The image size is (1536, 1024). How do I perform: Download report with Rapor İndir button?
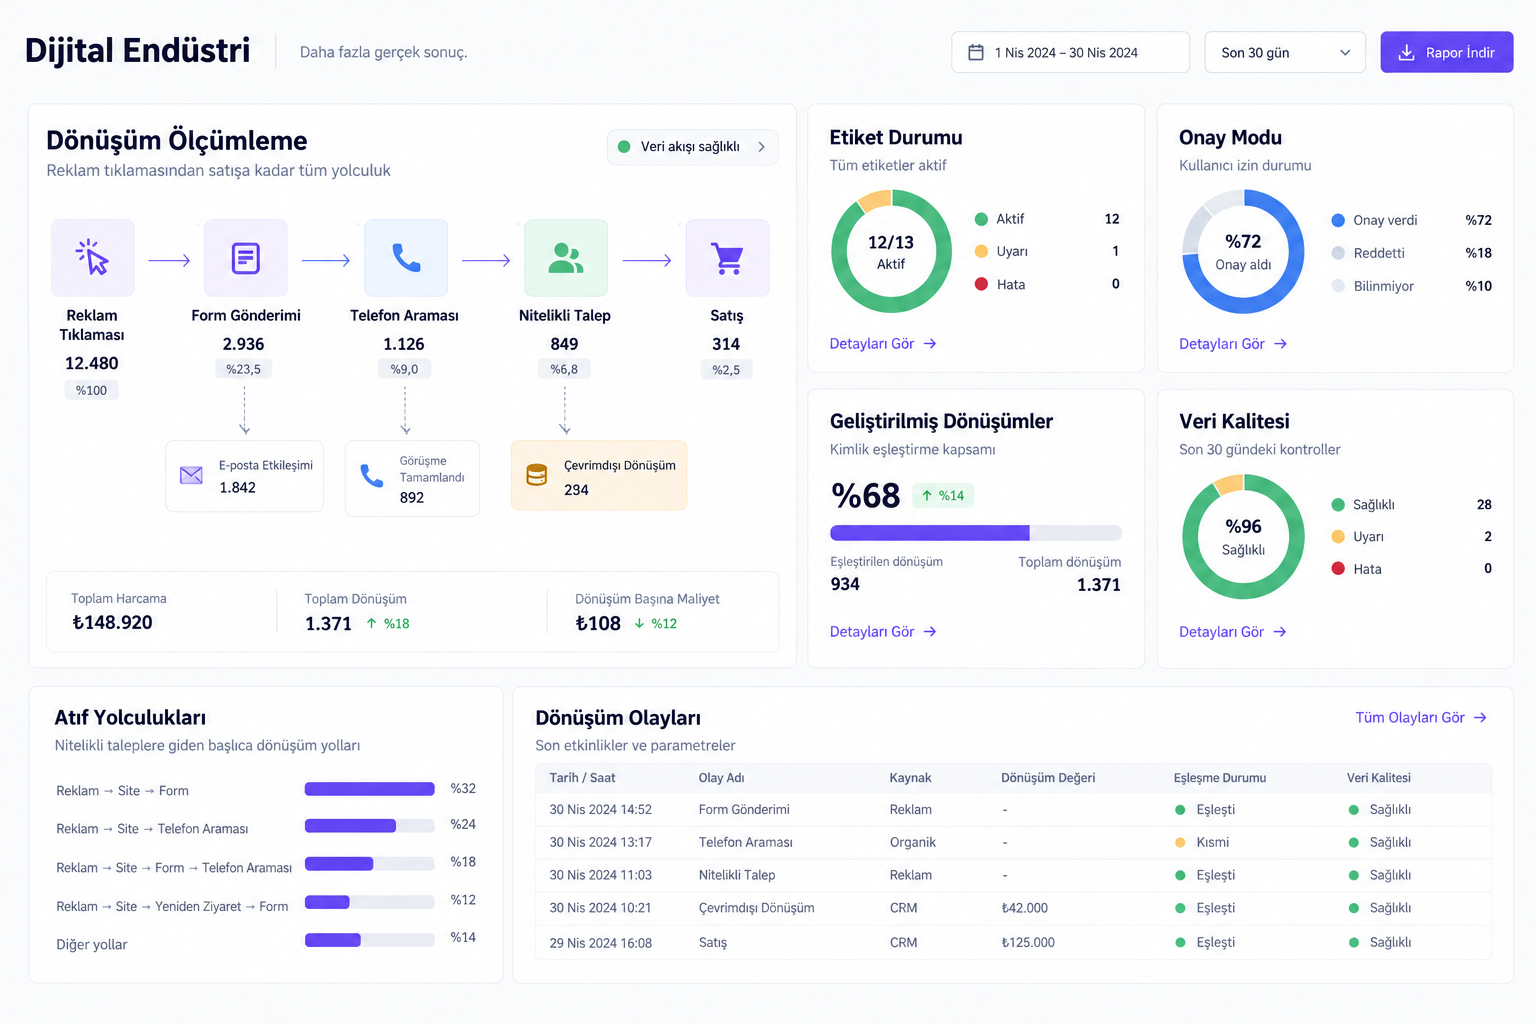pos(1446,52)
